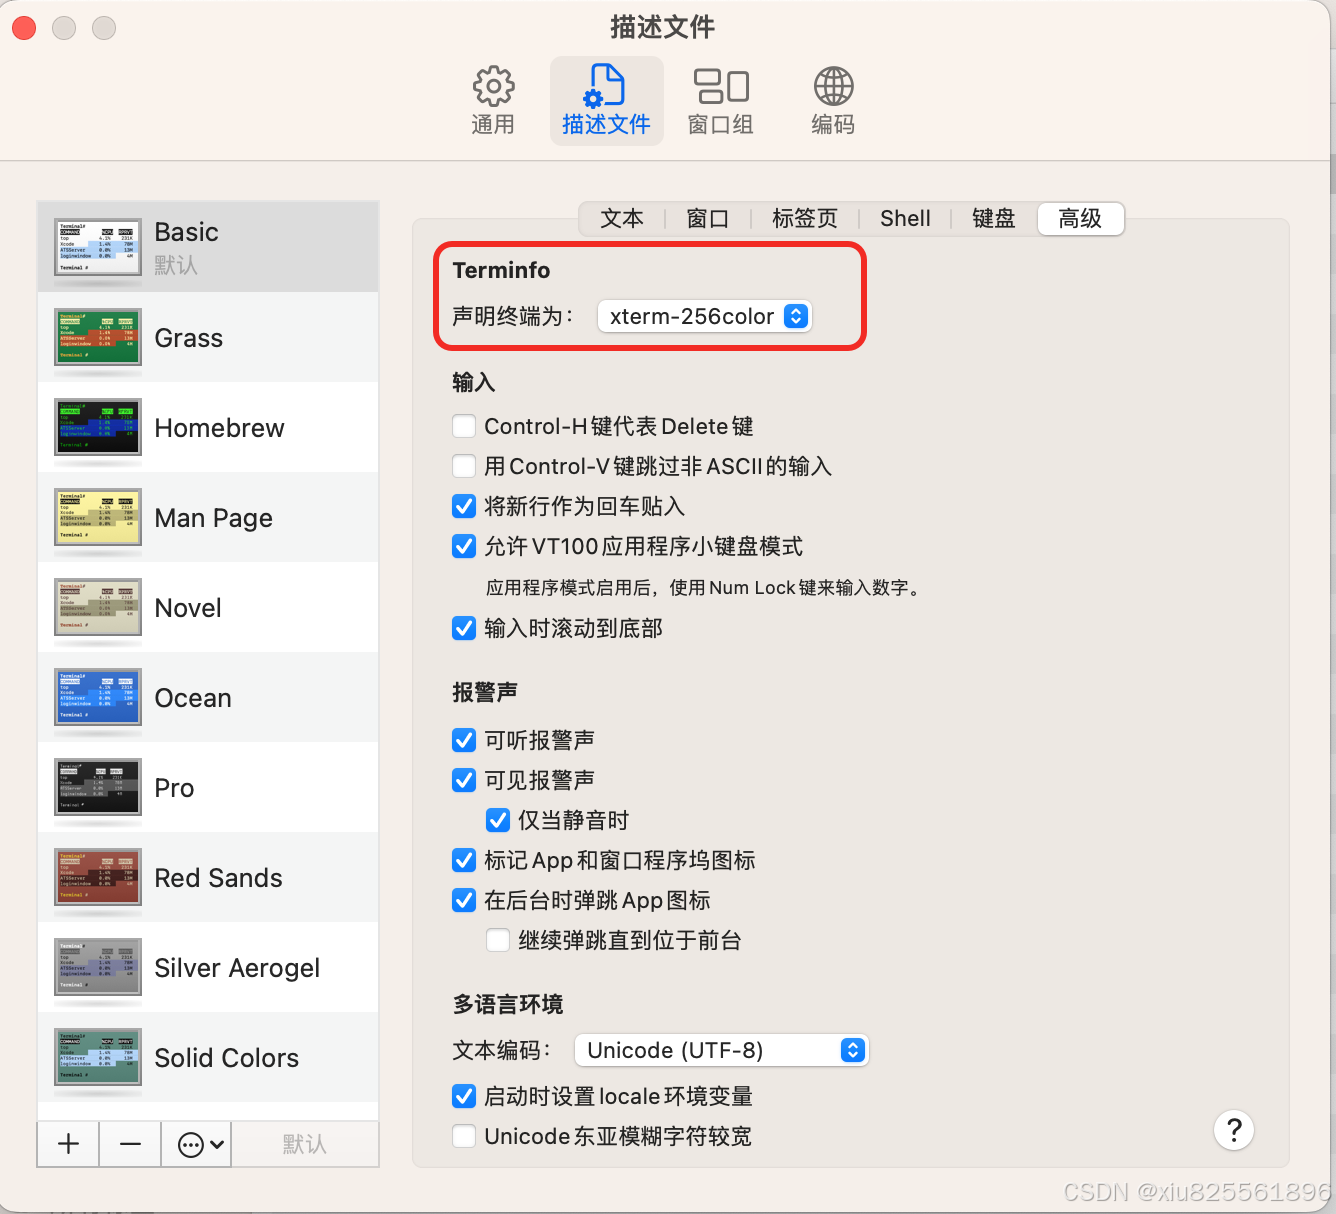Disable the 可听报警声 checkbox
Viewport: 1336px width, 1214px height.
pos(463,740)
